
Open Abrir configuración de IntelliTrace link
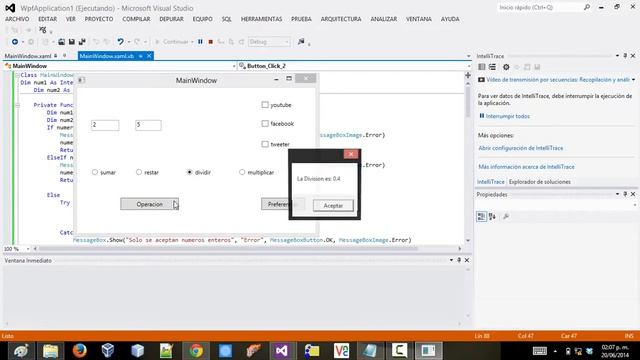[x=520, y=148]
